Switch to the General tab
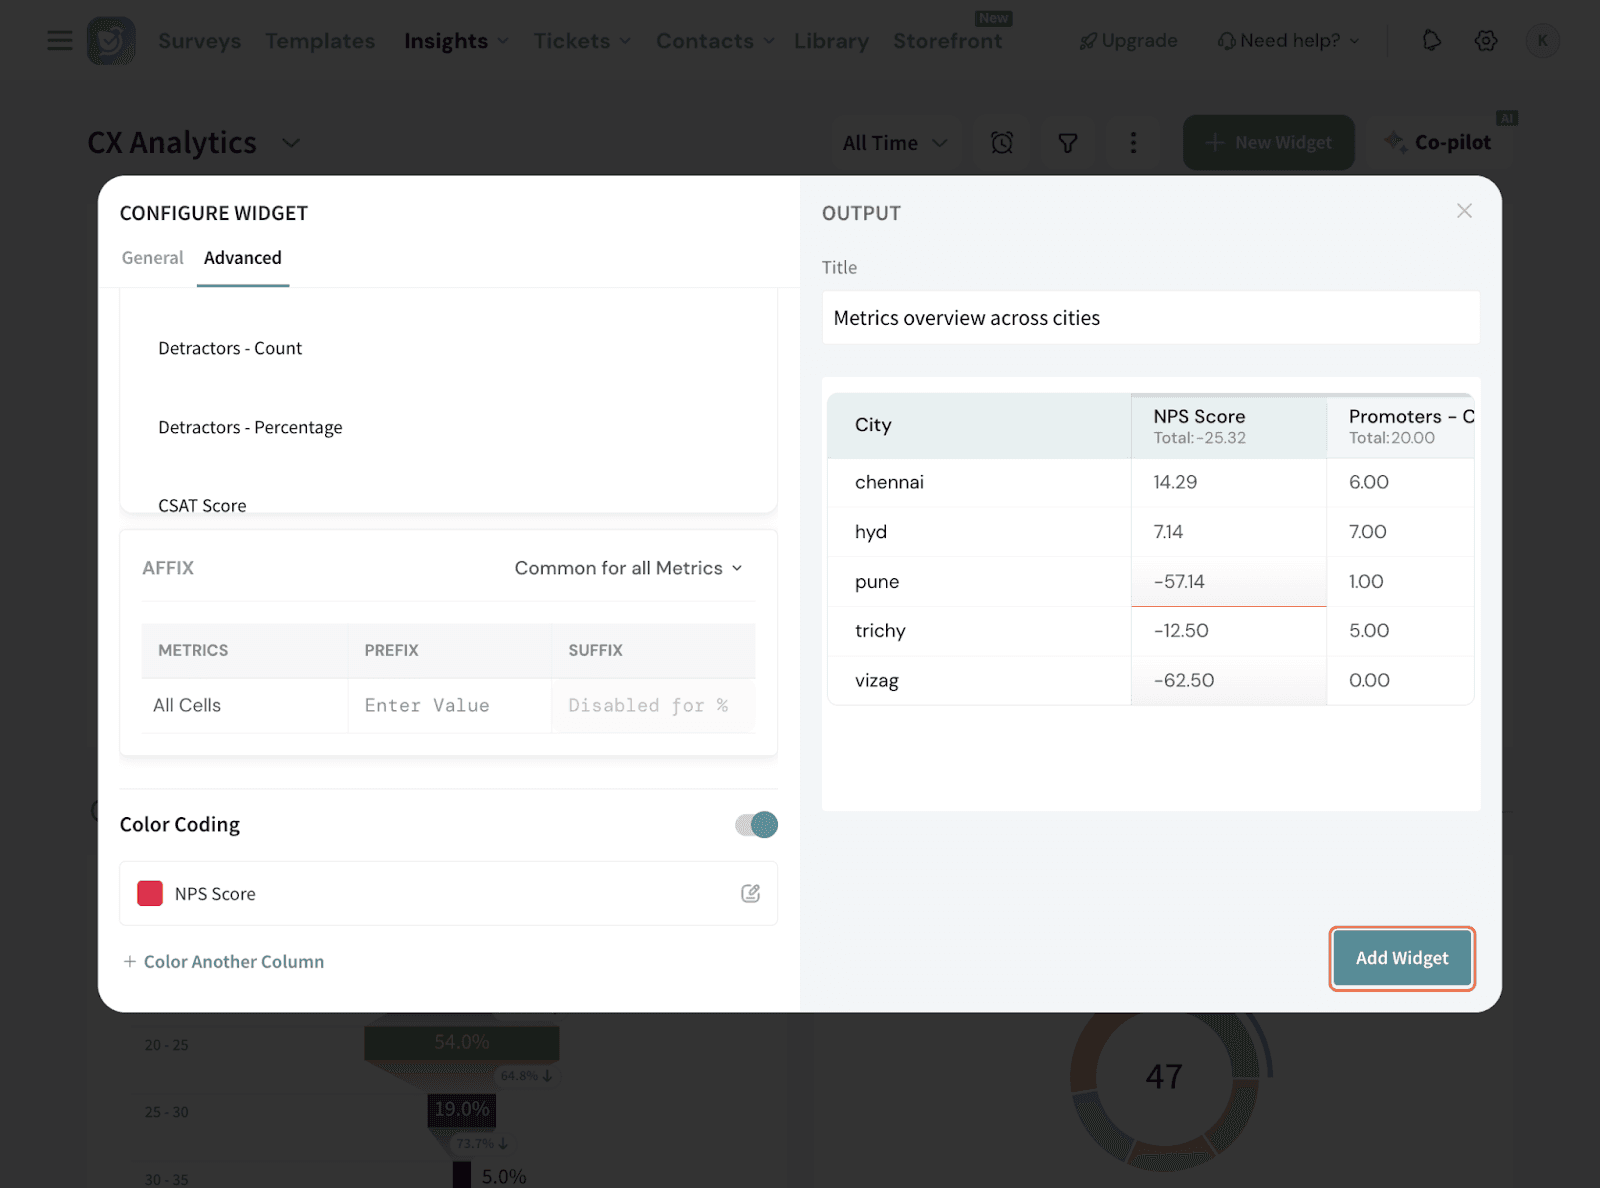 pyautogui.click(x=152, y=258)
